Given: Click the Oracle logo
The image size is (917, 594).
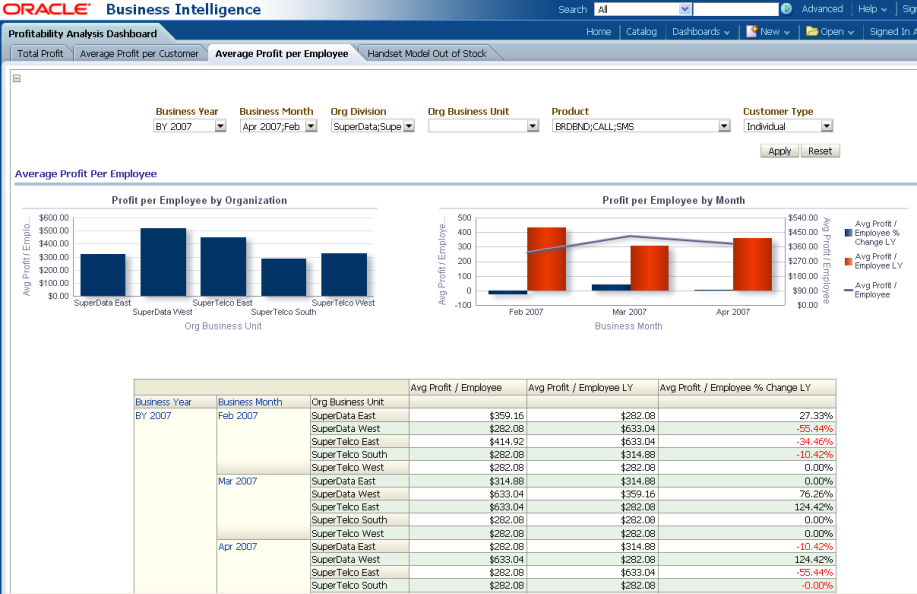Looking at the screenshot, I should 47,9.
